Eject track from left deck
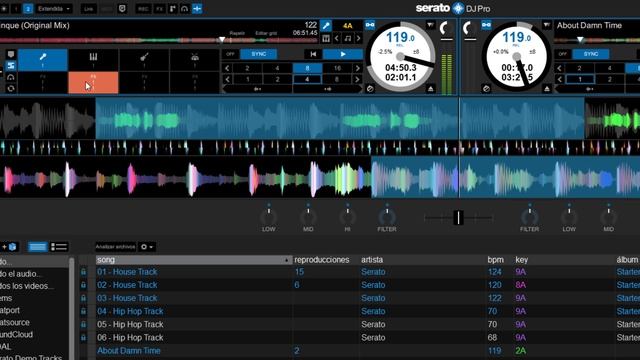640x360 pixels. [431, 89]
